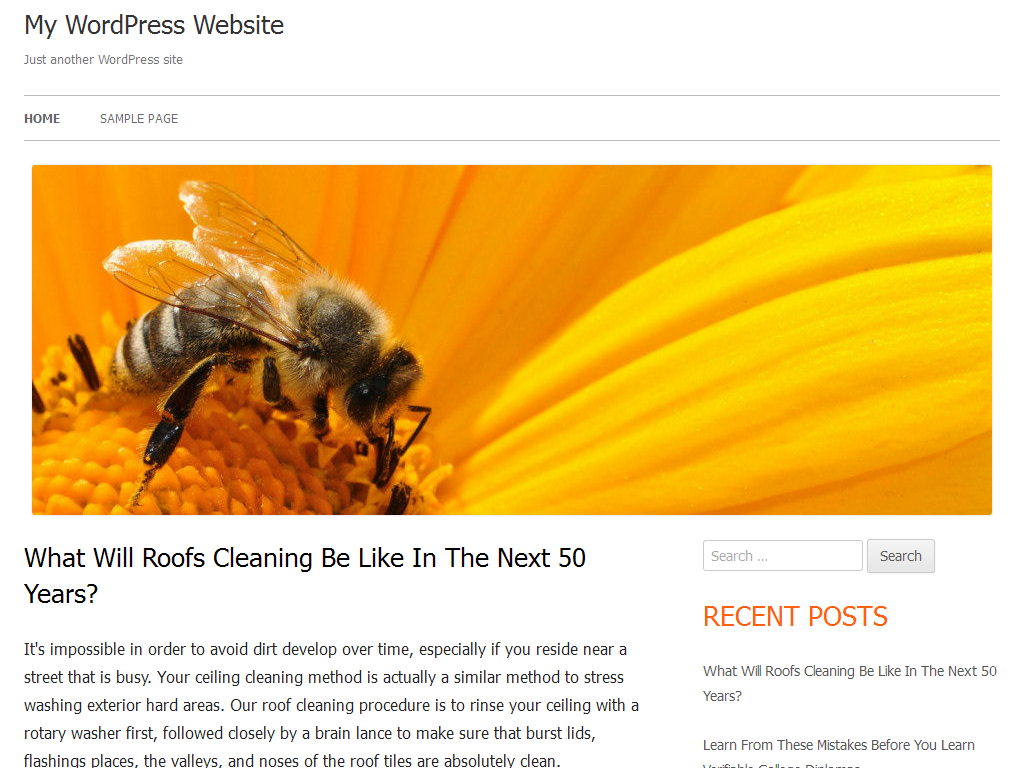Open the recent post link about Roofs Cleaning

850,683
